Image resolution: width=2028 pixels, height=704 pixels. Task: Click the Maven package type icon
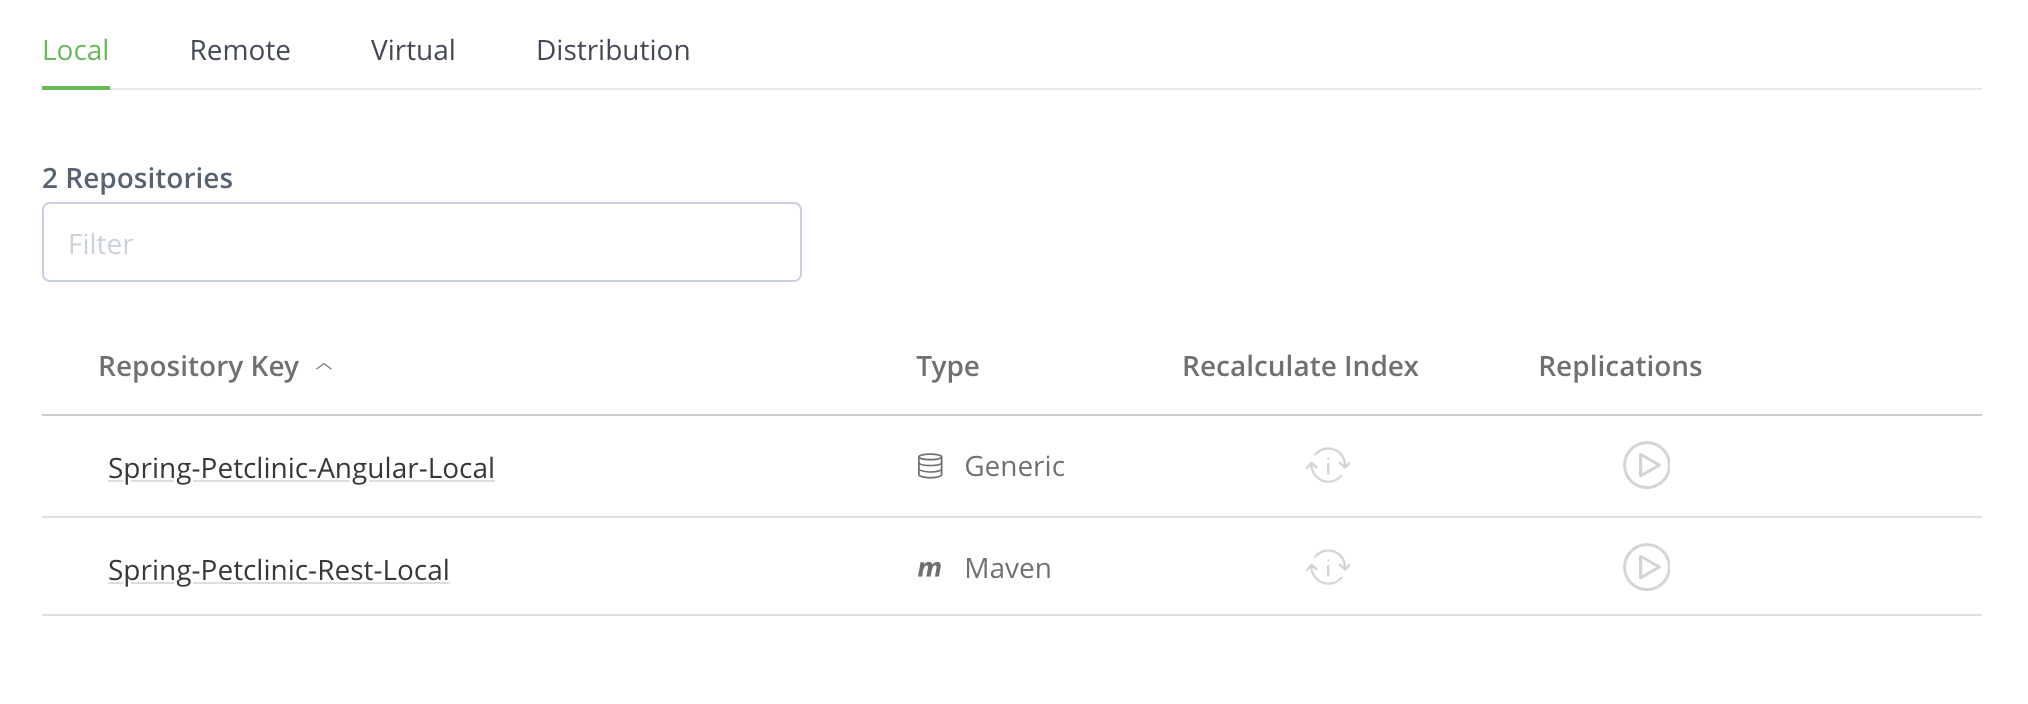click(x=929, y=569)
